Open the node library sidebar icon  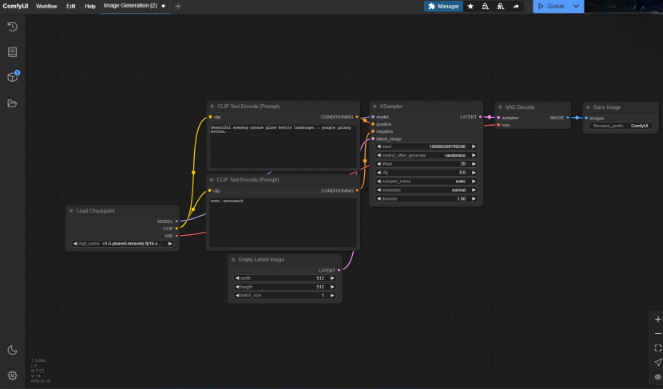click(x=12, y=52)
